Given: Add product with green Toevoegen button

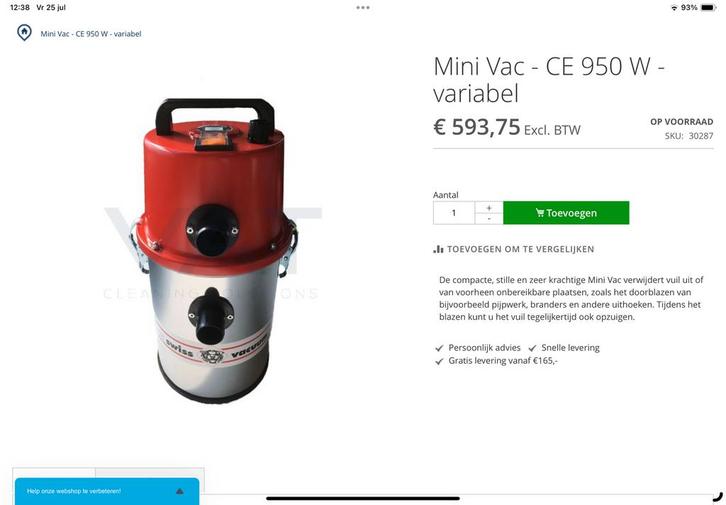Looking at the screenshot, I should pyautogui.click(x=566, y=213).
